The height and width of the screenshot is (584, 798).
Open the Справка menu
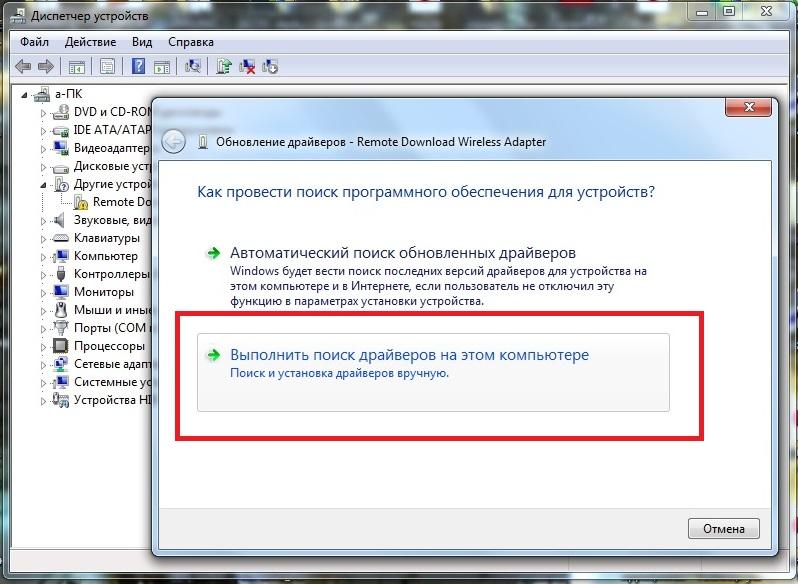pyautogui.click(x=191, y=42)
